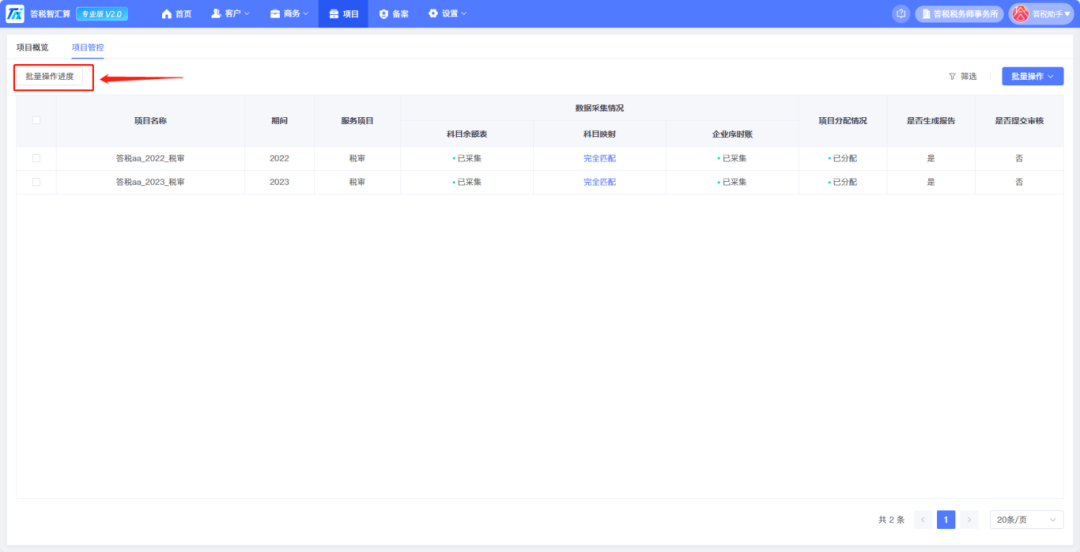Click 已分配 status in the 2022 row
This screenshot has height=552, width=1080.
pos(842,158)
